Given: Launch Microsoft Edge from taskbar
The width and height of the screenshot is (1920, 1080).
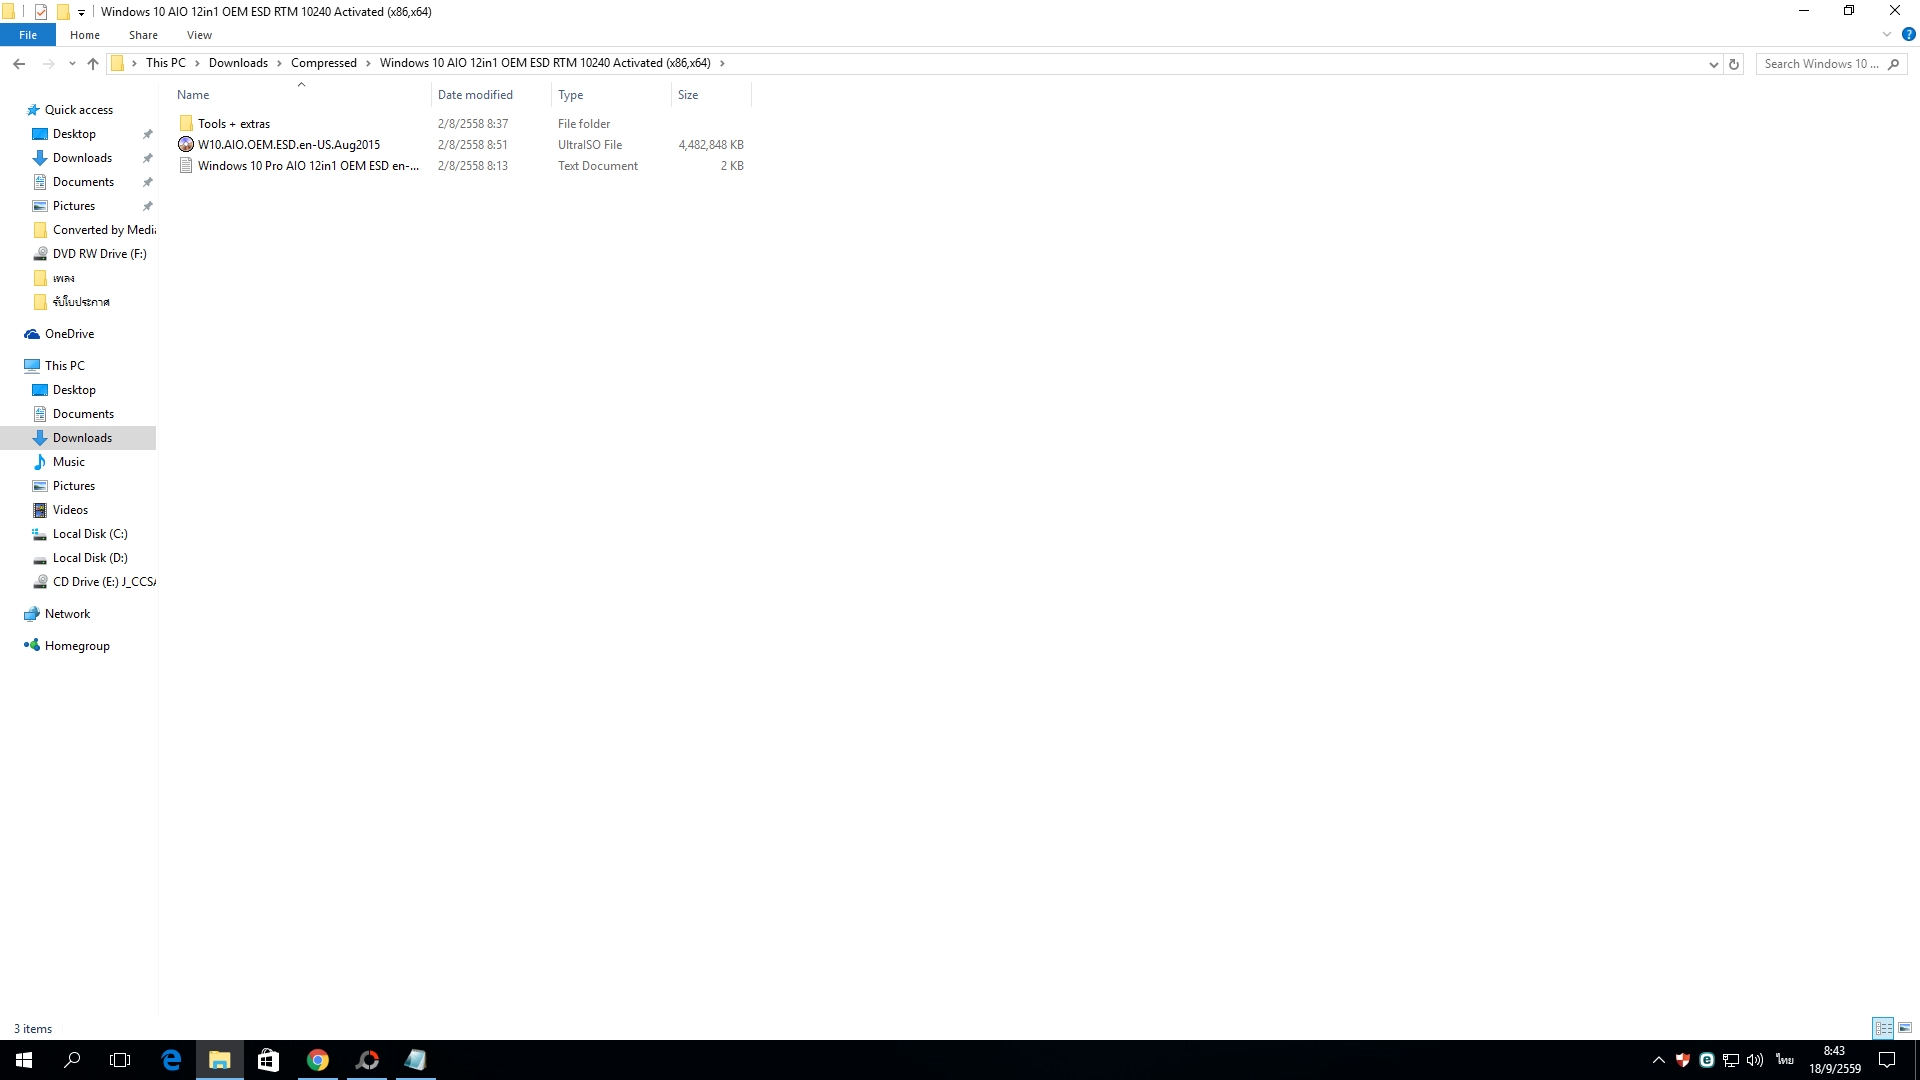Looking at the screenshot, I should tap(171, 1060).
